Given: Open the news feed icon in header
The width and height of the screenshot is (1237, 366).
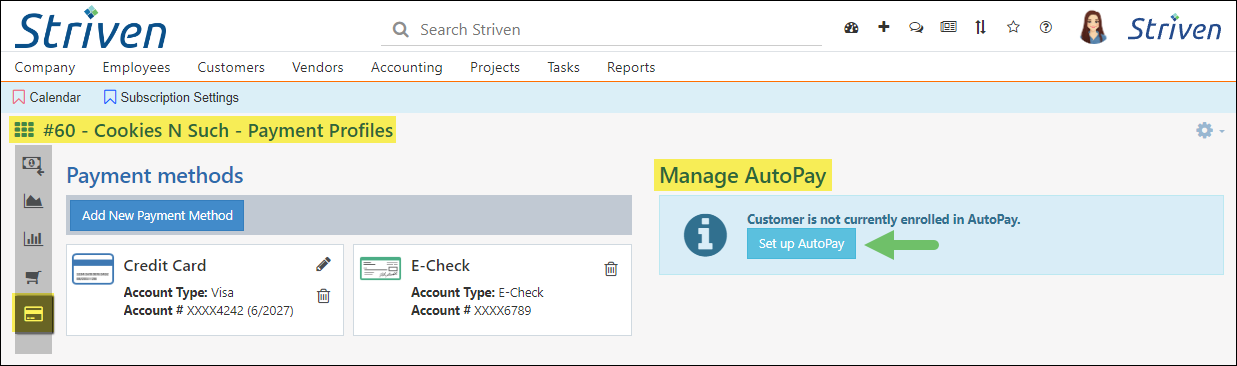Looking at the screenshot, I should (x=948, y=27).
